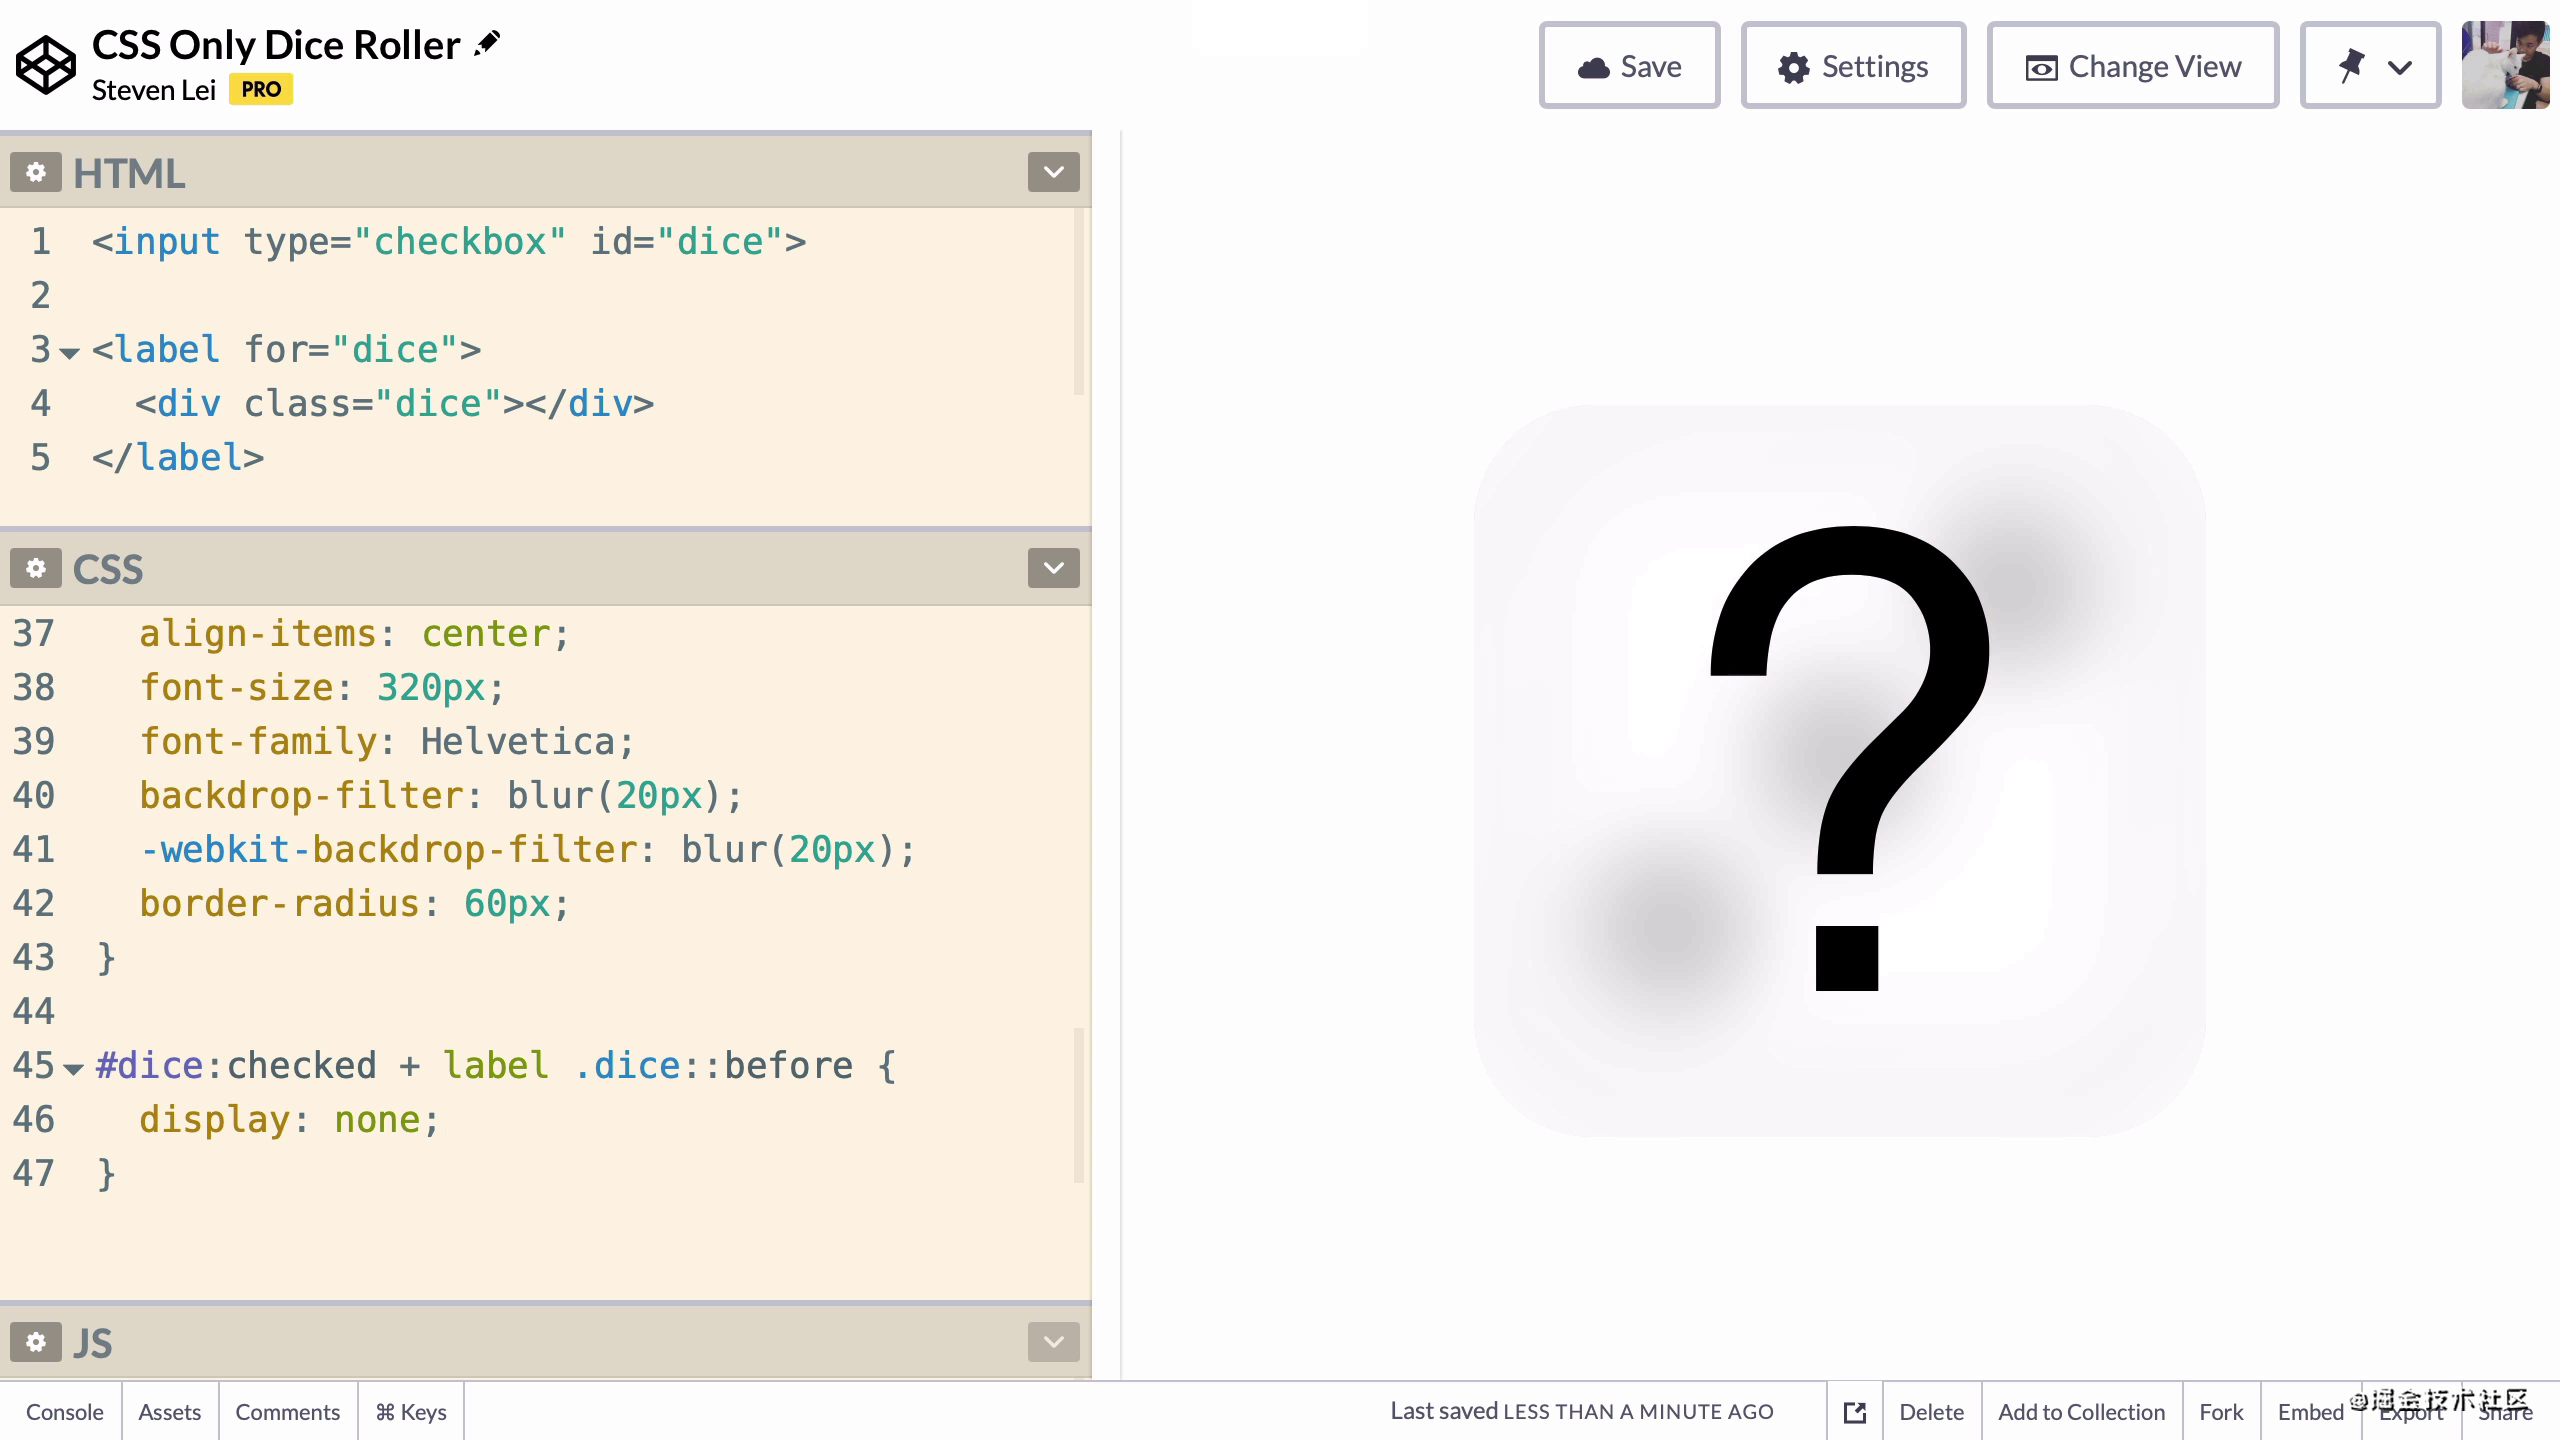Click the Console tab icon
This screenshot has height=1440, width=2560.
(65, 1412)
